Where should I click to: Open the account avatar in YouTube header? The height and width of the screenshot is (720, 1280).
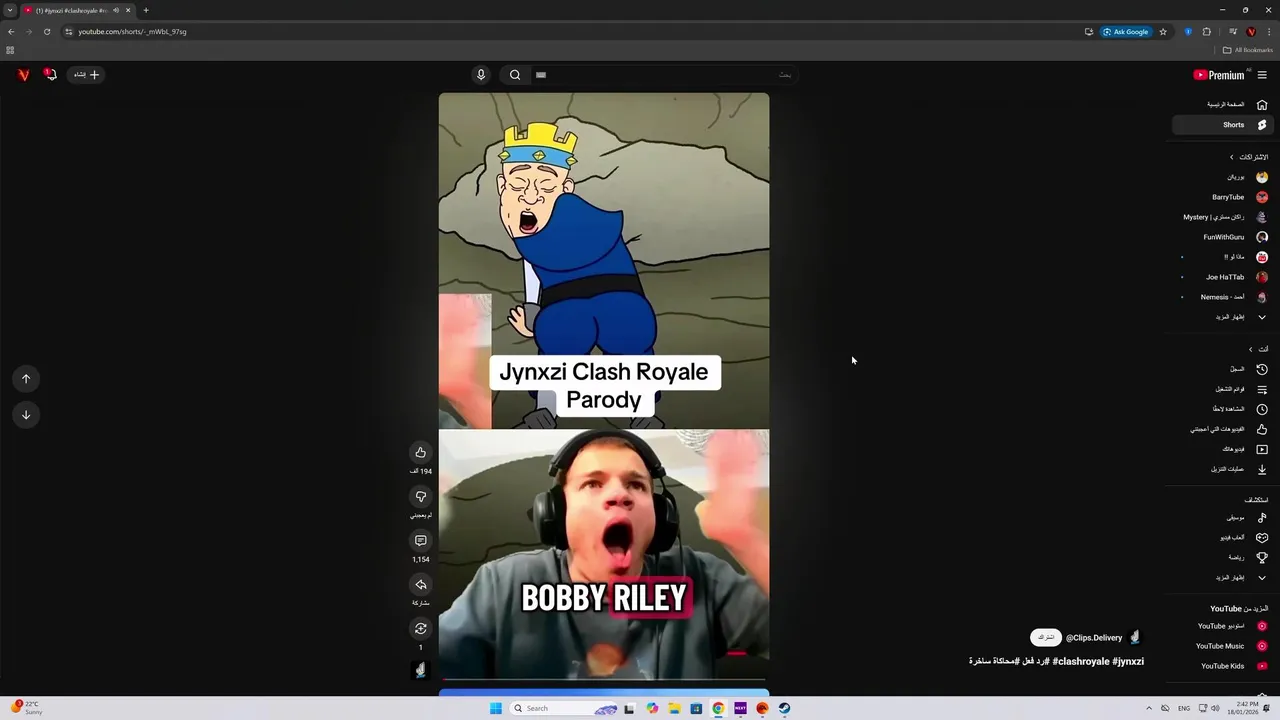pos(23,74)
